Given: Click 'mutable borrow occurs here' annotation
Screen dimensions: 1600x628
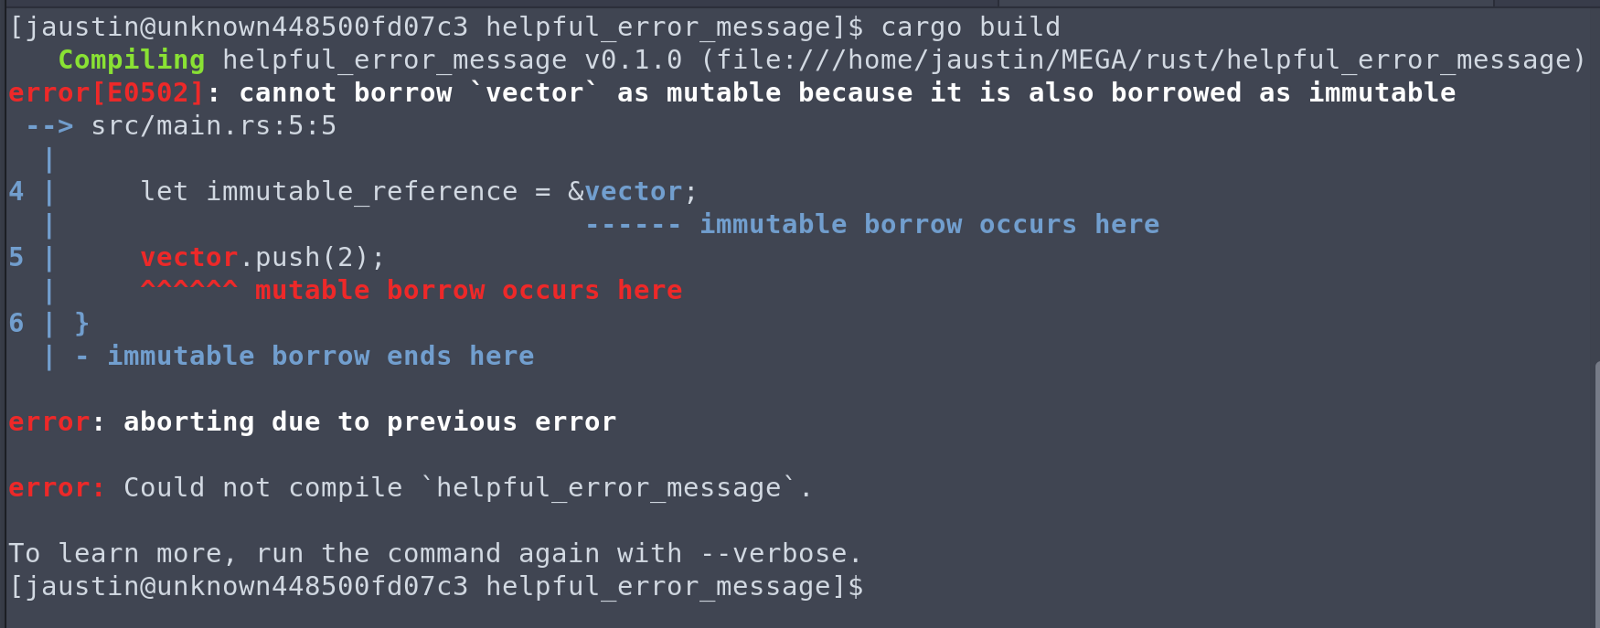Looking at the screenshot, I should (x=468, y=291).
